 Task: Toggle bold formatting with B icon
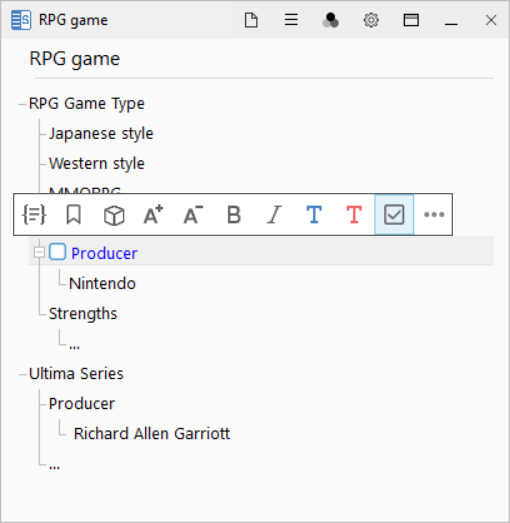pyautogui.click(x=234, y=214)
